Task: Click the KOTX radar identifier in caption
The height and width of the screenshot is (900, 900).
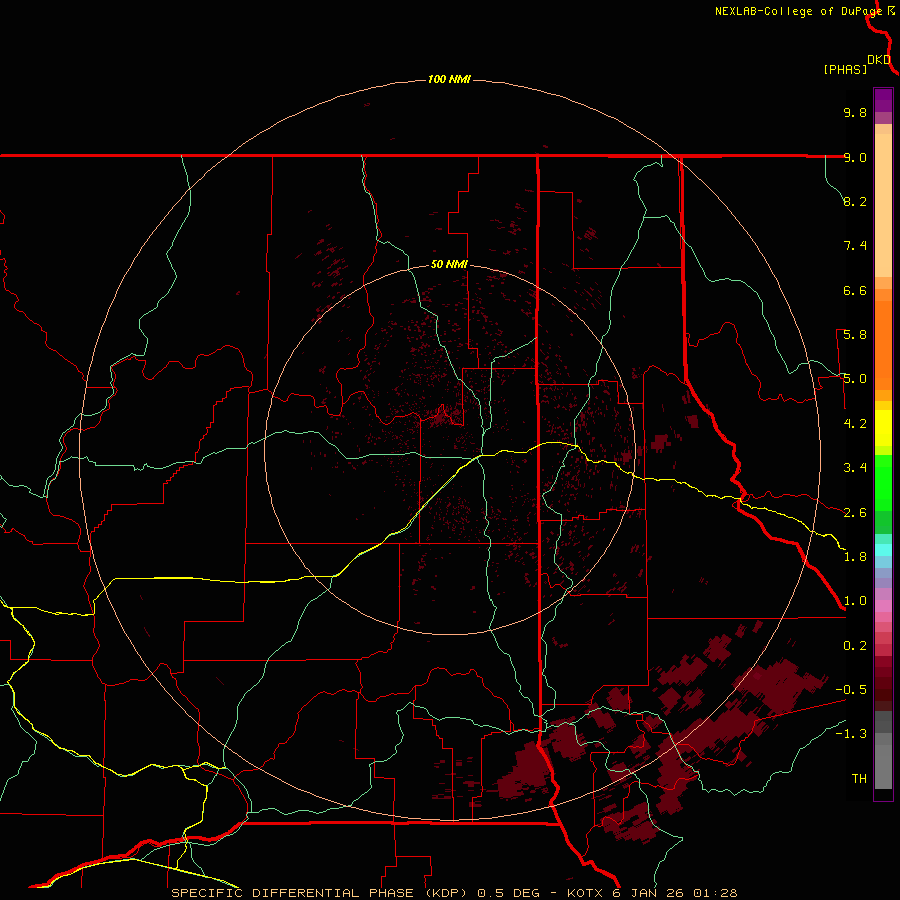Action: point(585,893)
